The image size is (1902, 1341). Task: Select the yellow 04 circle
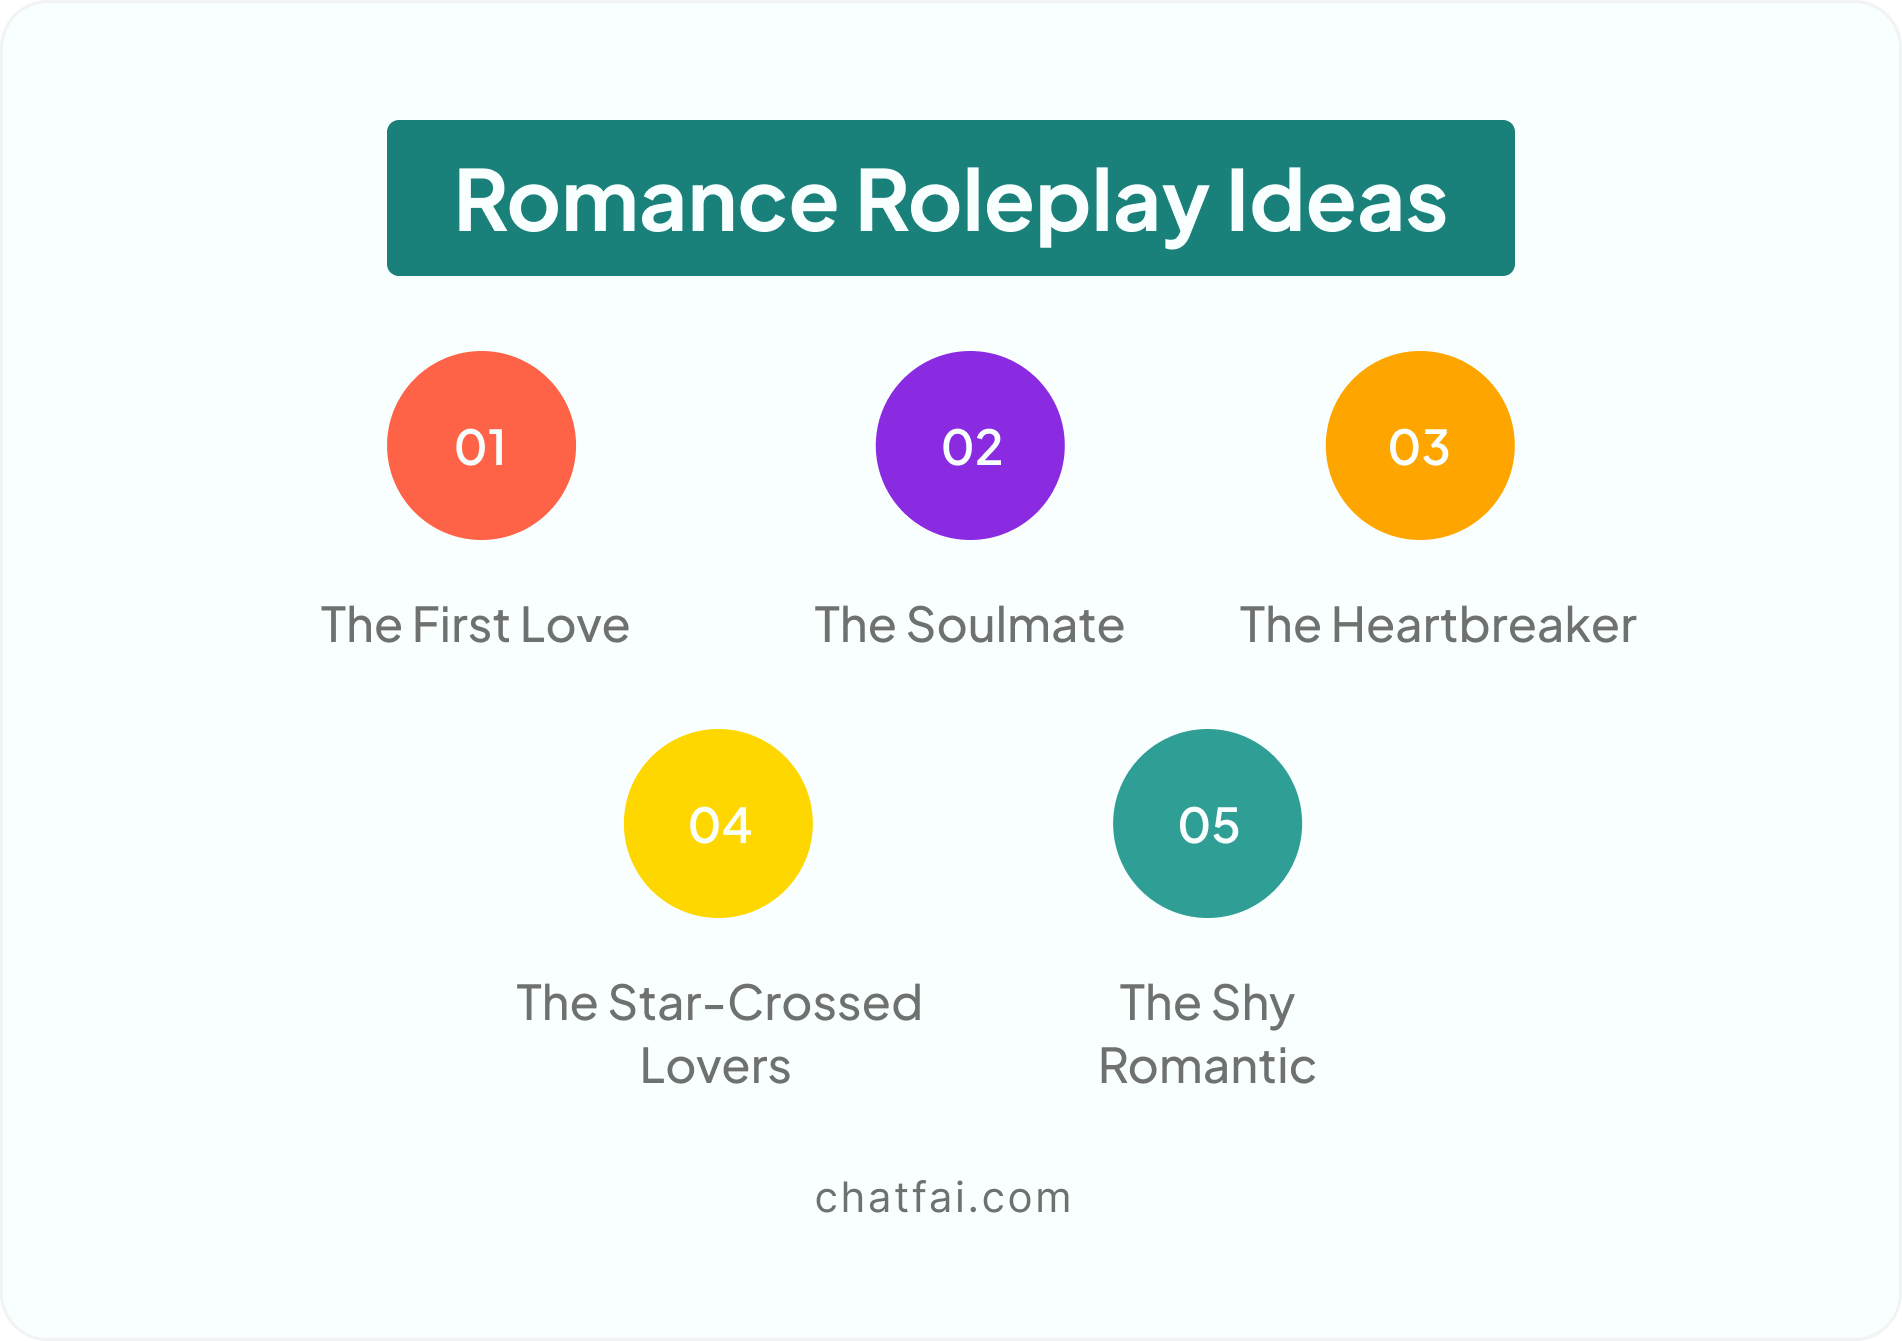coord(718,823)
